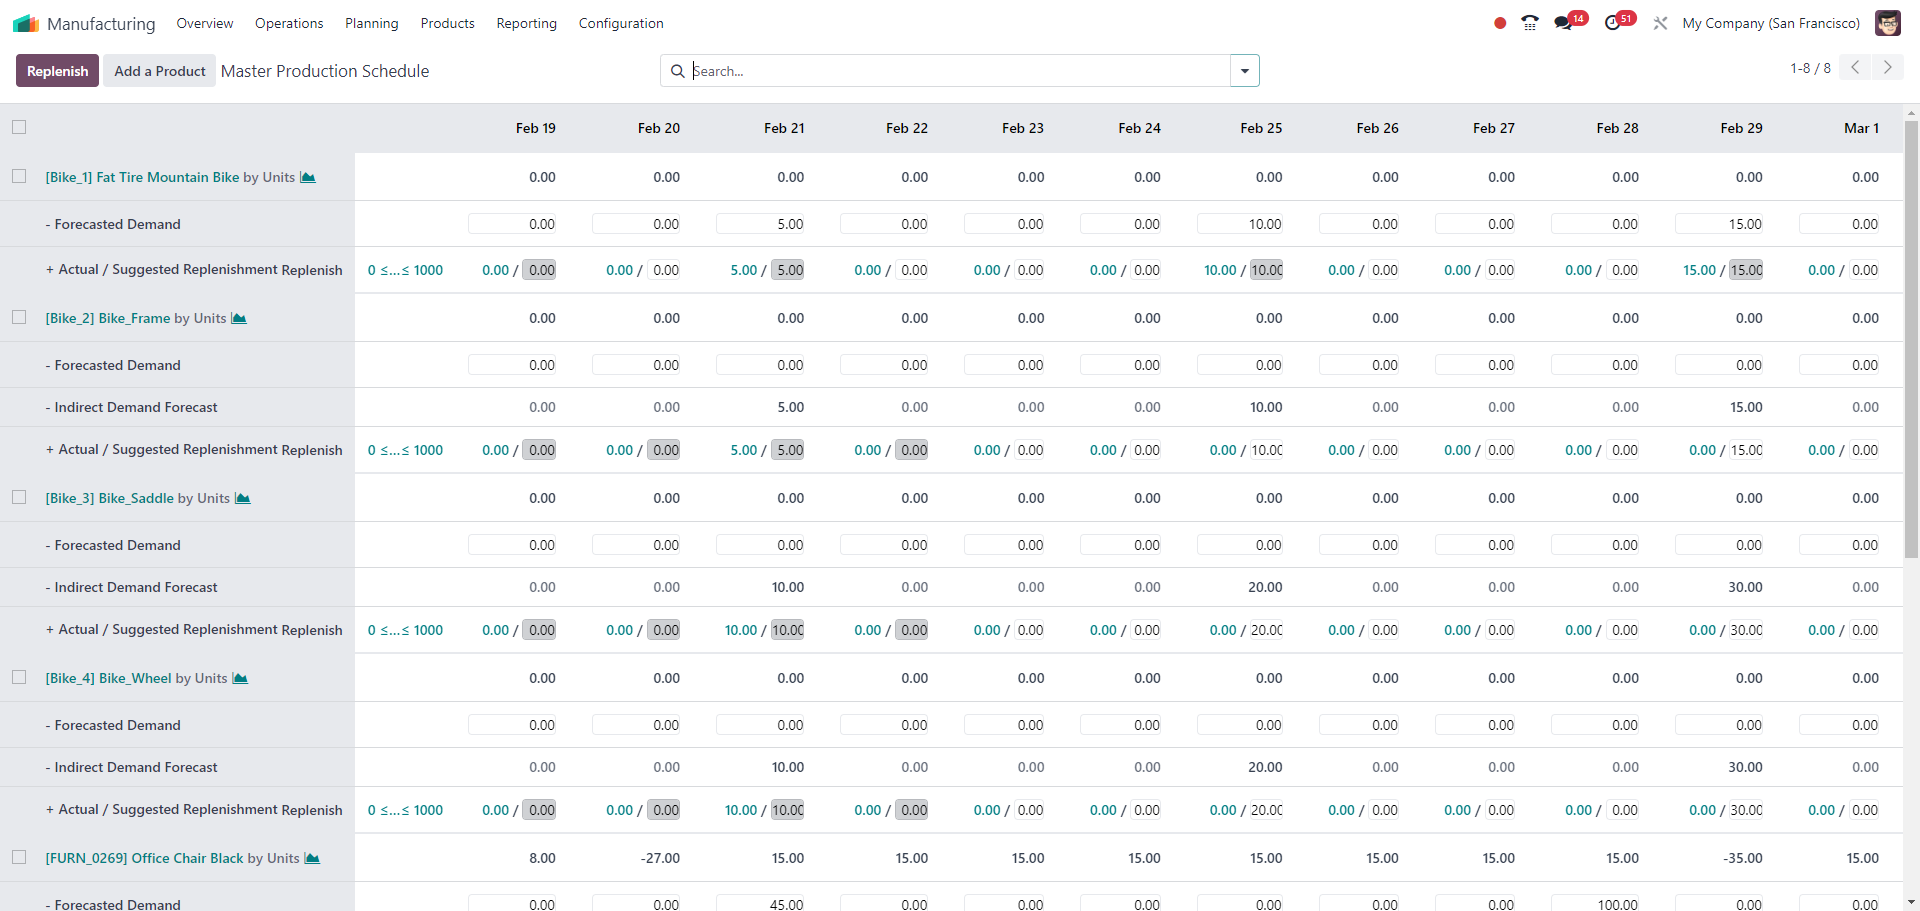The height and width of the screenshot is (911, 1920).
Task: Expand Actual / Suggested Replenishment for Bike_Wheel
Action: pyautogui.click(x=162, y=810)
